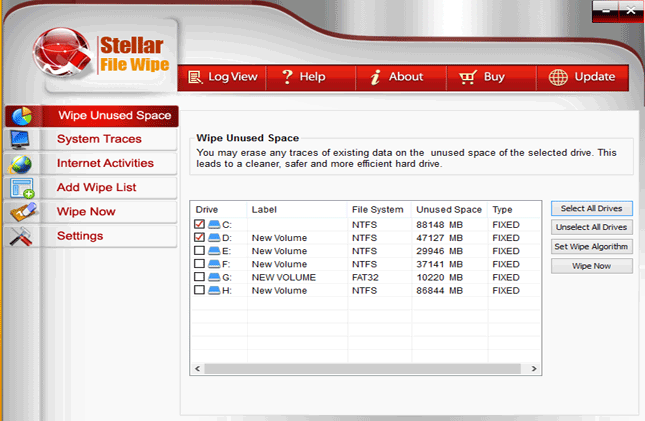Click the File System column header
The image size is (645, 421).
click(x=379, y=209)
